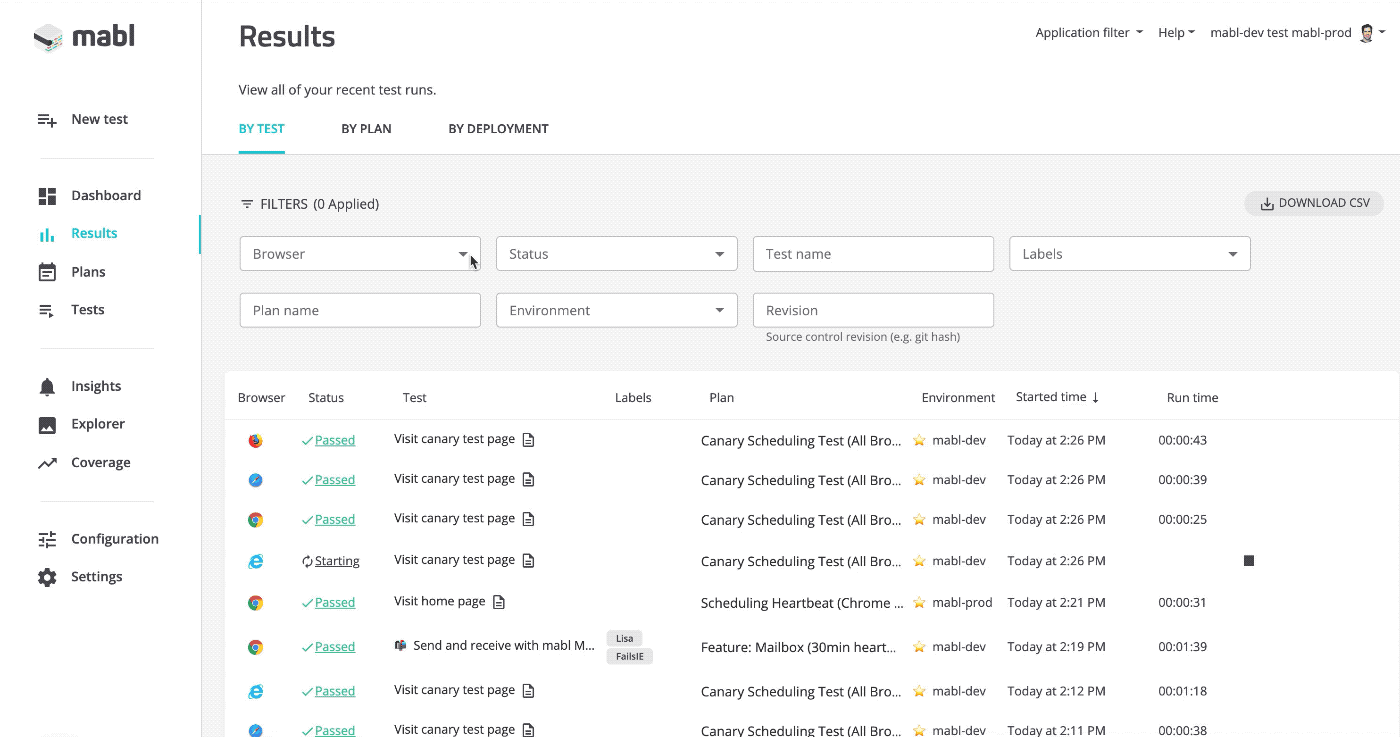1400x737 pixels.
Task: Open the Tests section from the sidebar
Action: 86,309
